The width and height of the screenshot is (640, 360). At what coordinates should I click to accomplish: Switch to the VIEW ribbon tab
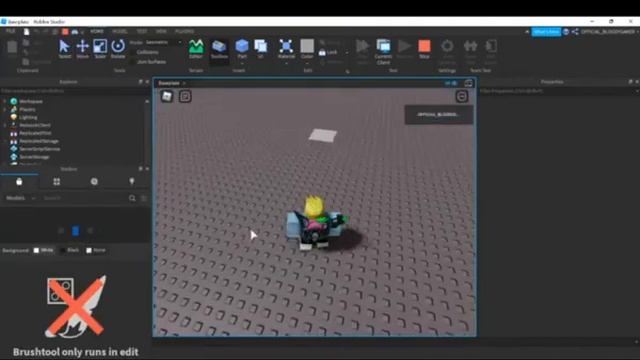tap(161, 31)
